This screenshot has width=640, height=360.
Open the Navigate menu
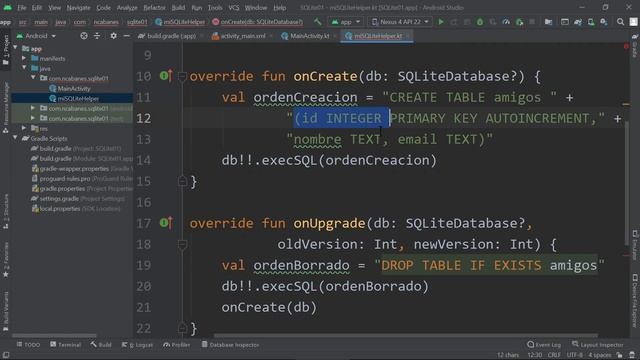pyautogui.click(x=78, y=7)
